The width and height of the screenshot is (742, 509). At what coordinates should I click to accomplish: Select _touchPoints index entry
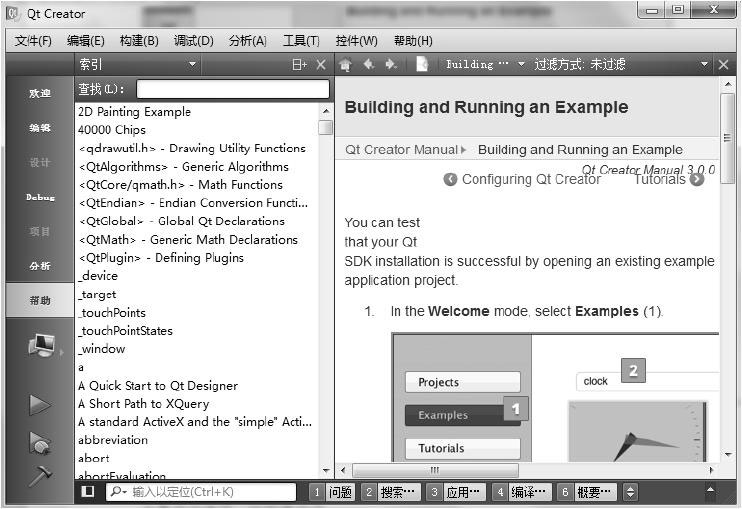(112, 313)
